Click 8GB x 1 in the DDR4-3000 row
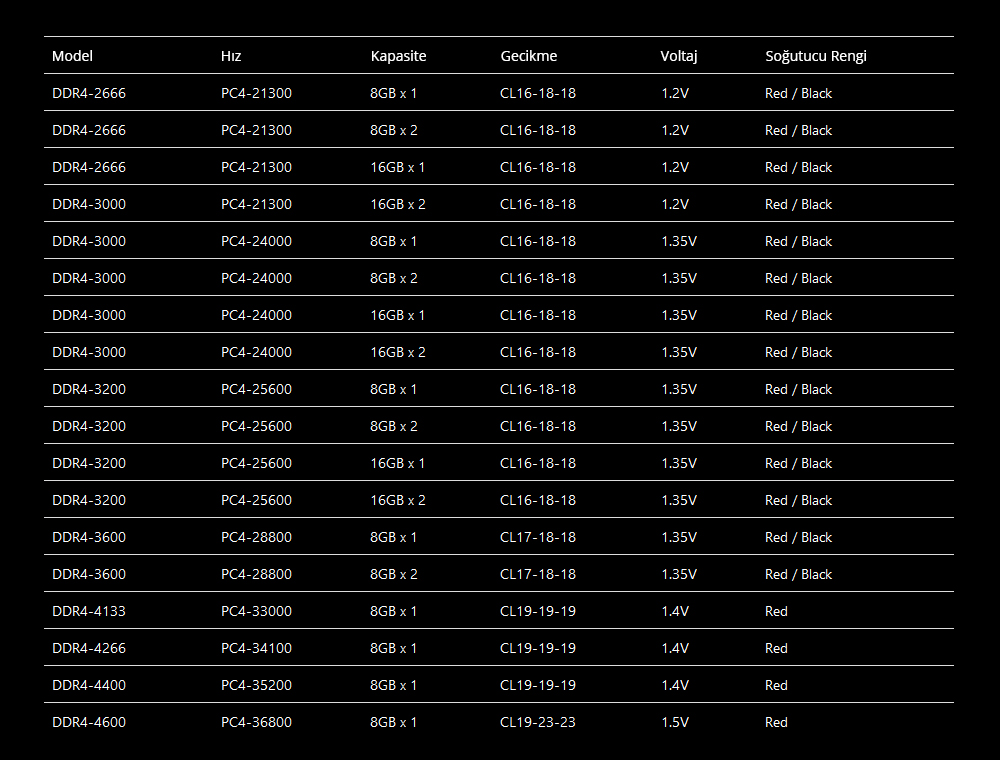 pyautogui.click(x=393, y=242)
